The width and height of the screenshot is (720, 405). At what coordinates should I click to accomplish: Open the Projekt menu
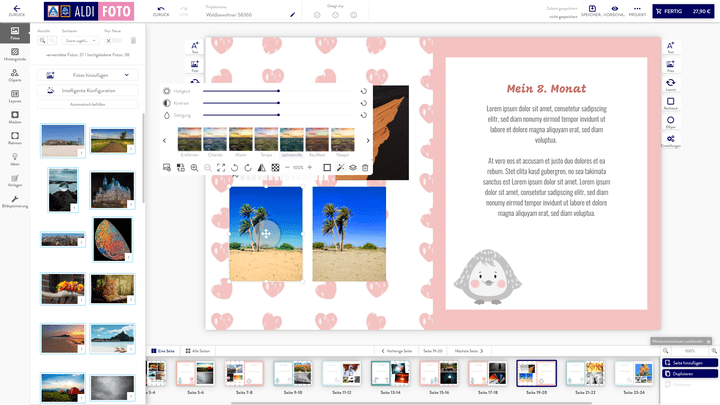pos(636,12)
